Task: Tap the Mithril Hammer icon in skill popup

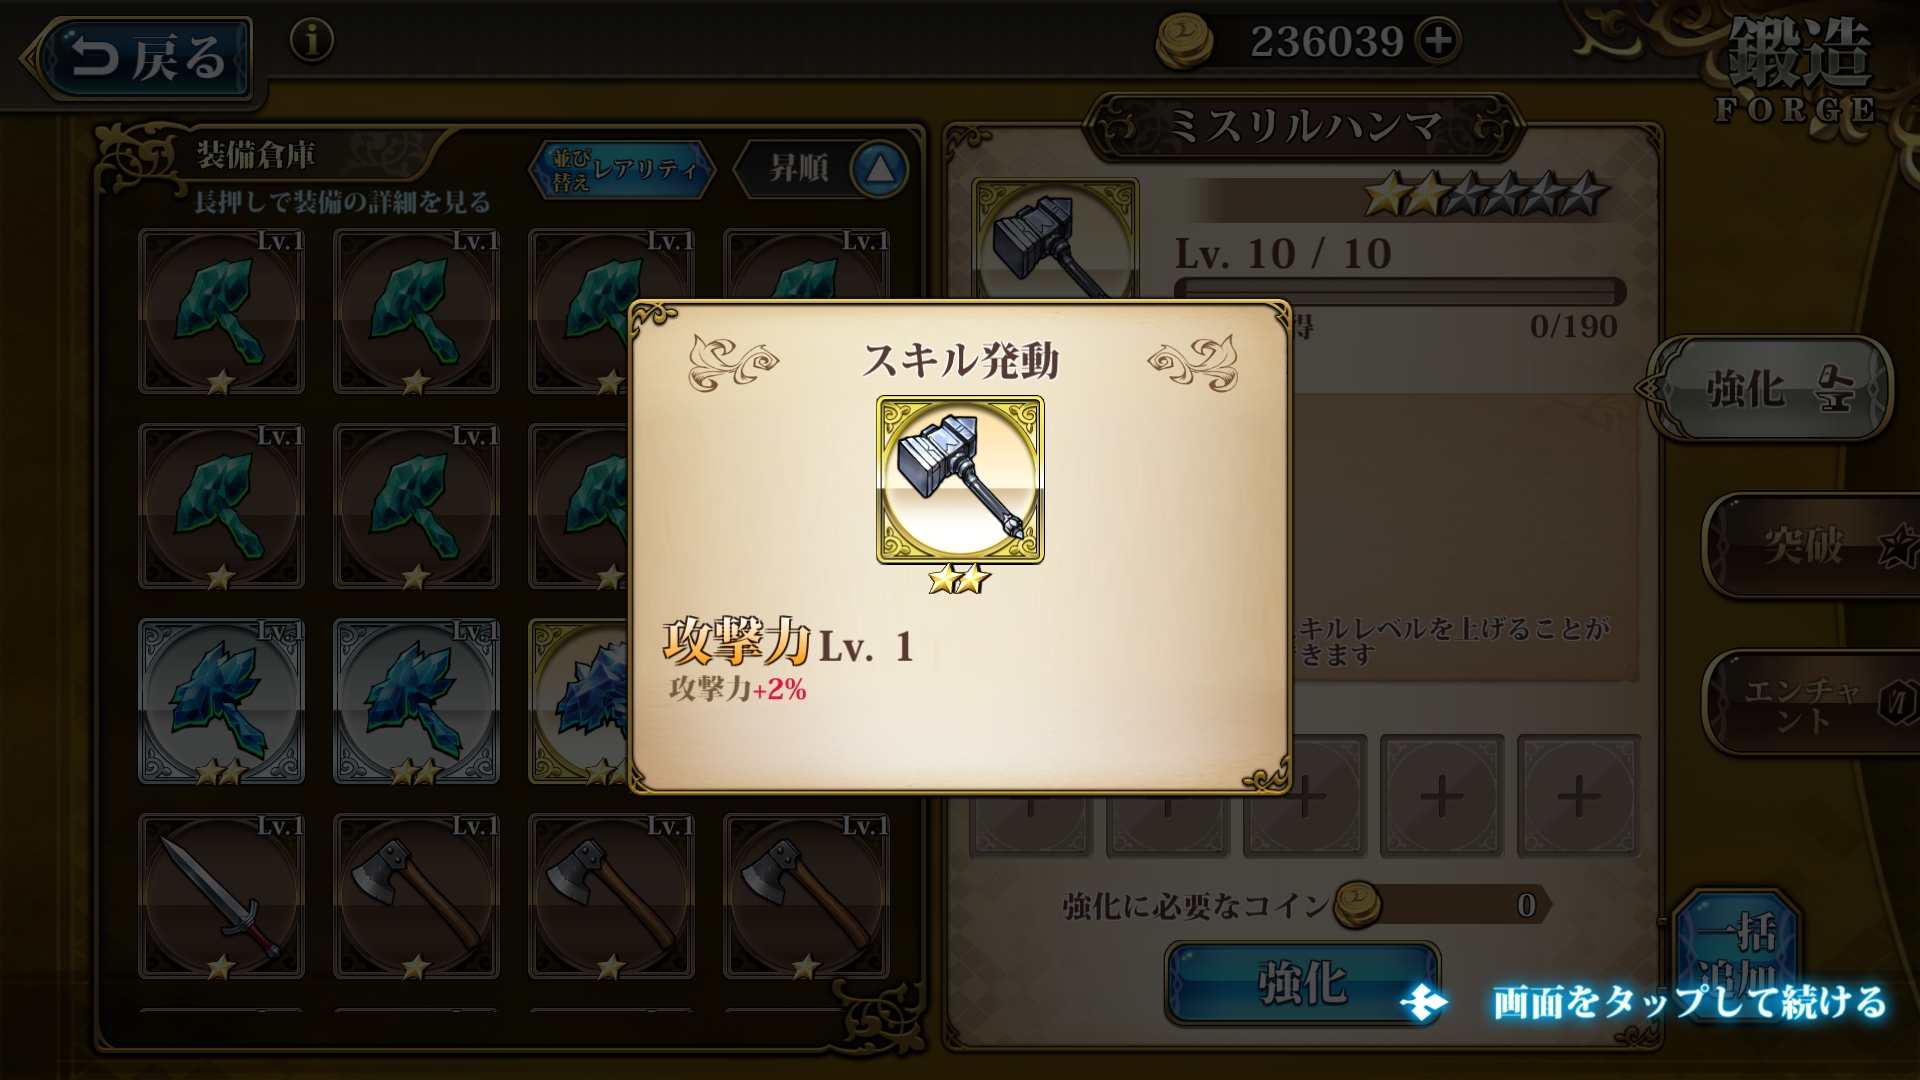Action: (960, 480)
